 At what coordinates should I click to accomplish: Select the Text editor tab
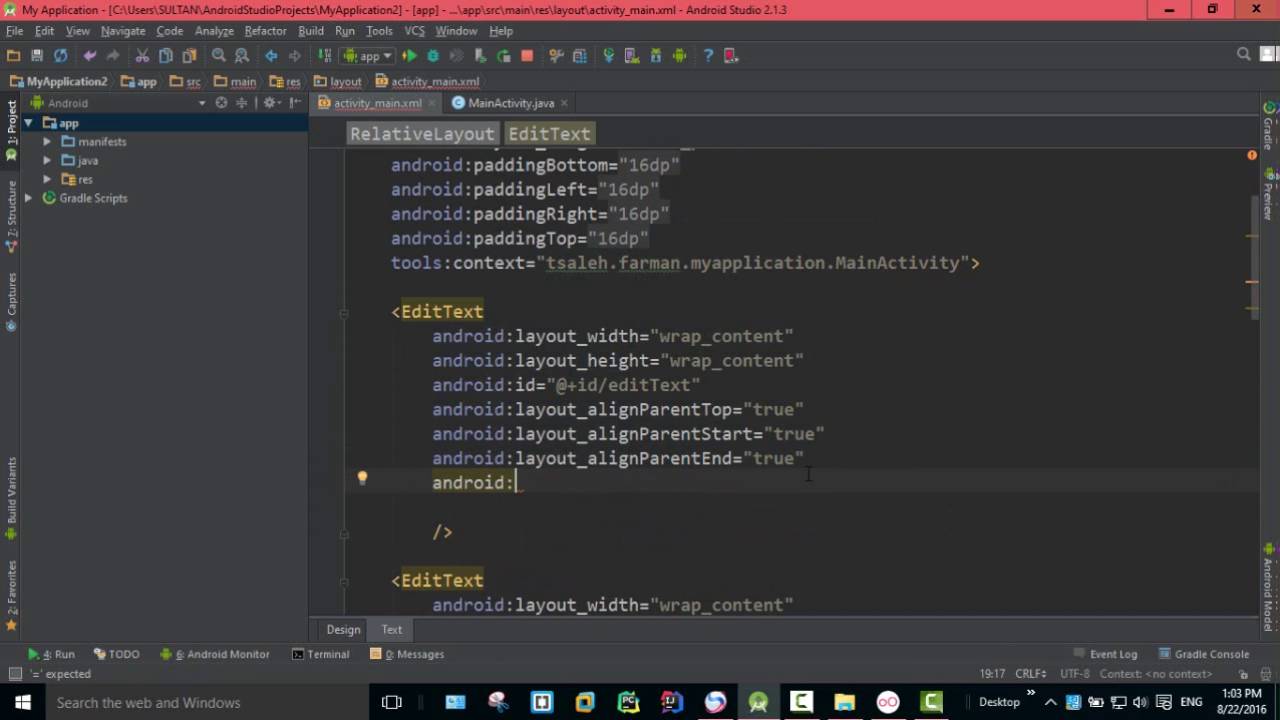point(391,630)
